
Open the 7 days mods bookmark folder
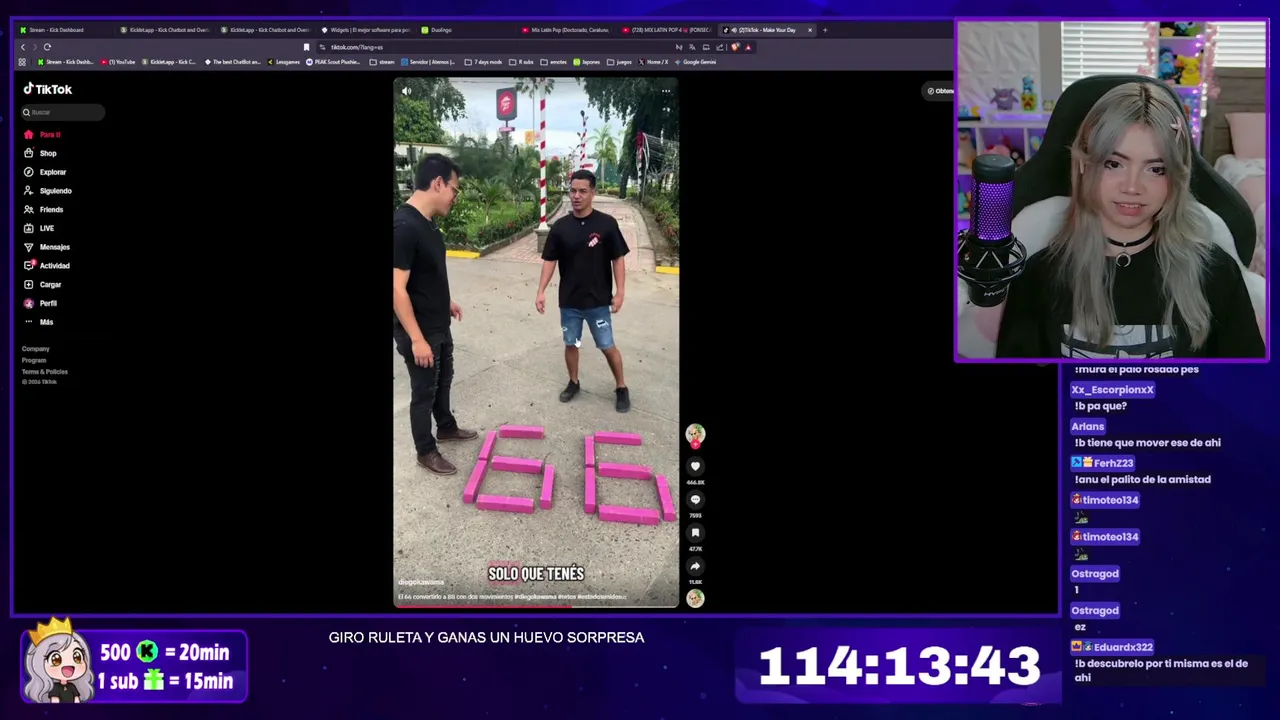484,62
